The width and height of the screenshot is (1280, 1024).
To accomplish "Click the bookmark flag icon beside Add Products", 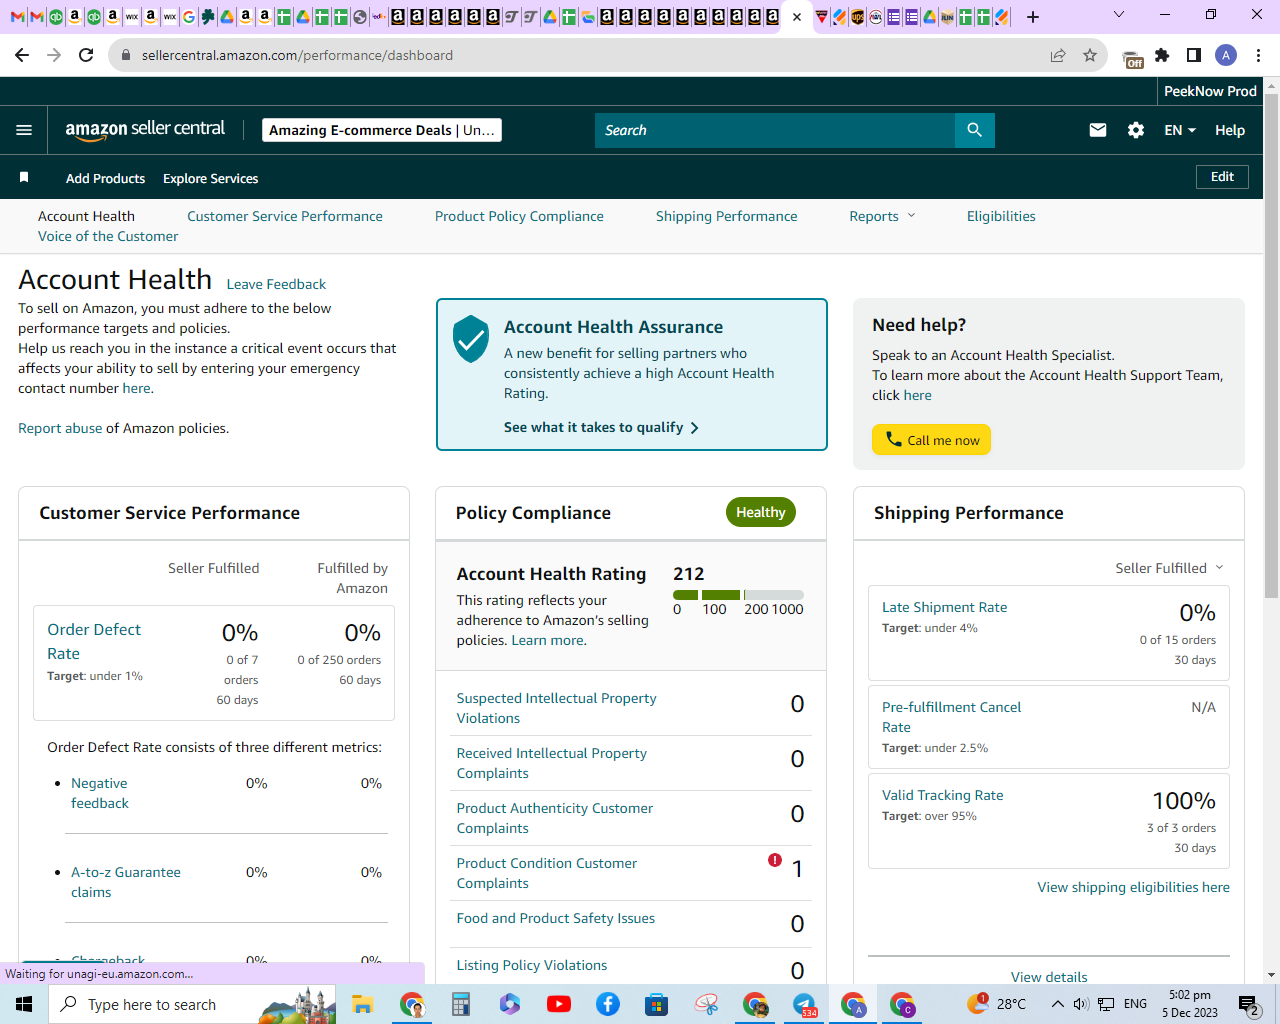I will [x=24, y=177].
